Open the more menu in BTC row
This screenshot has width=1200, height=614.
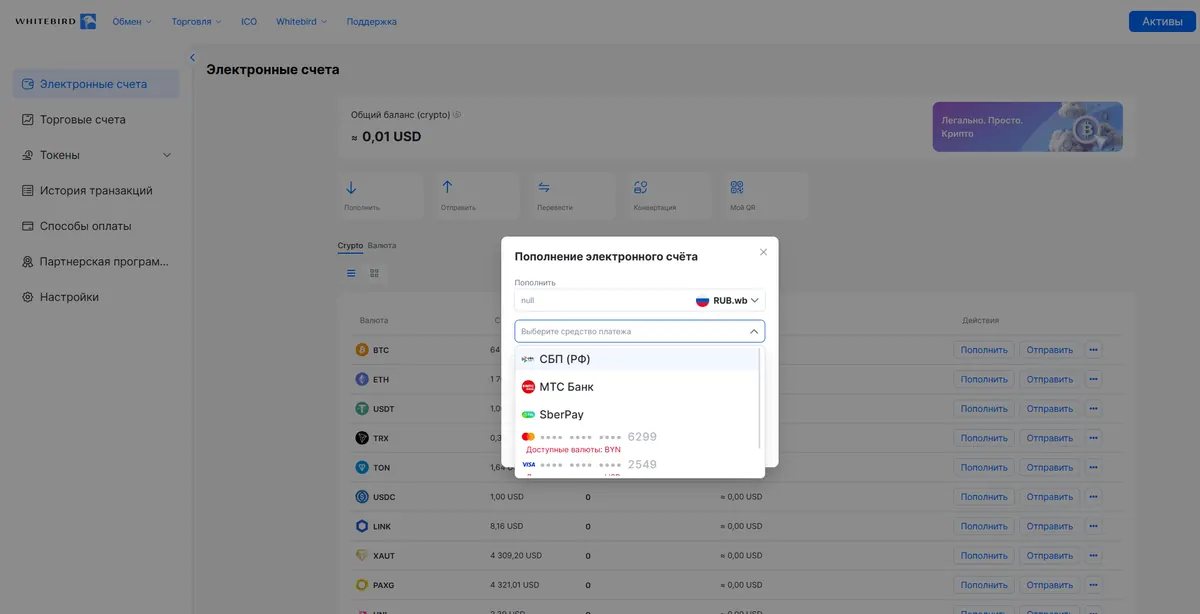pos(1093,350)
